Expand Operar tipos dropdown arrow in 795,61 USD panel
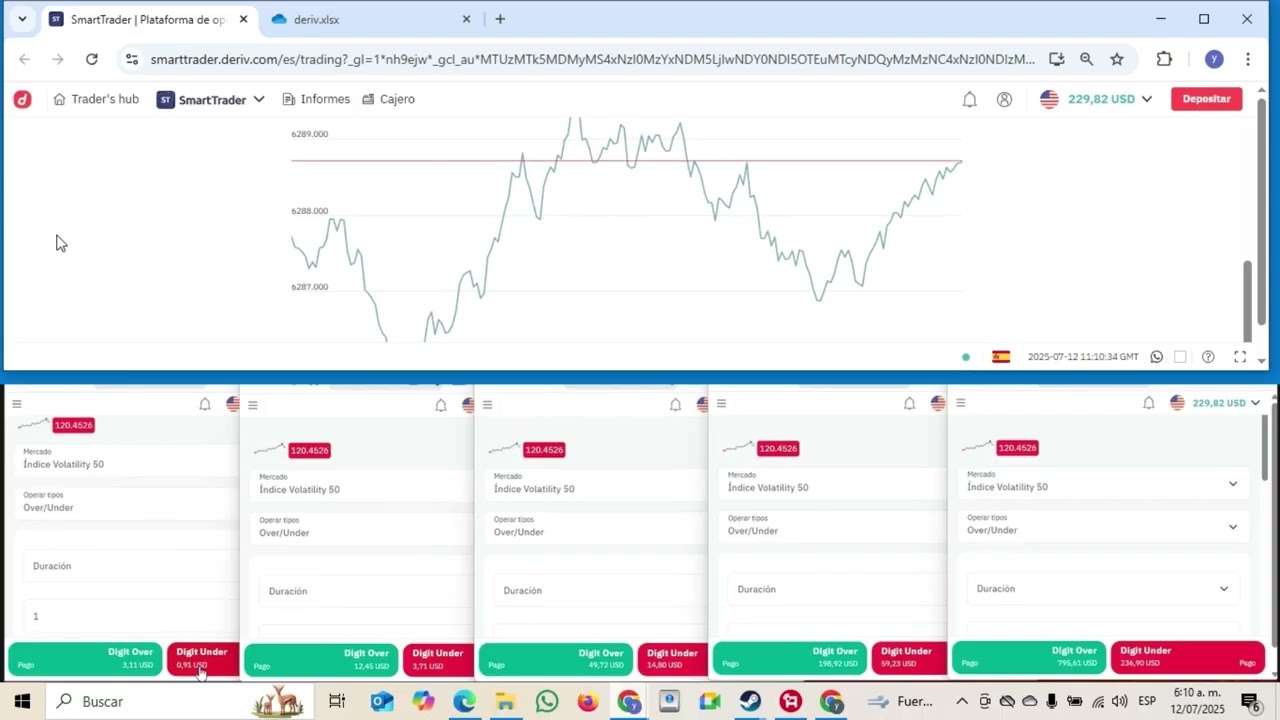 click(1233, 527)
